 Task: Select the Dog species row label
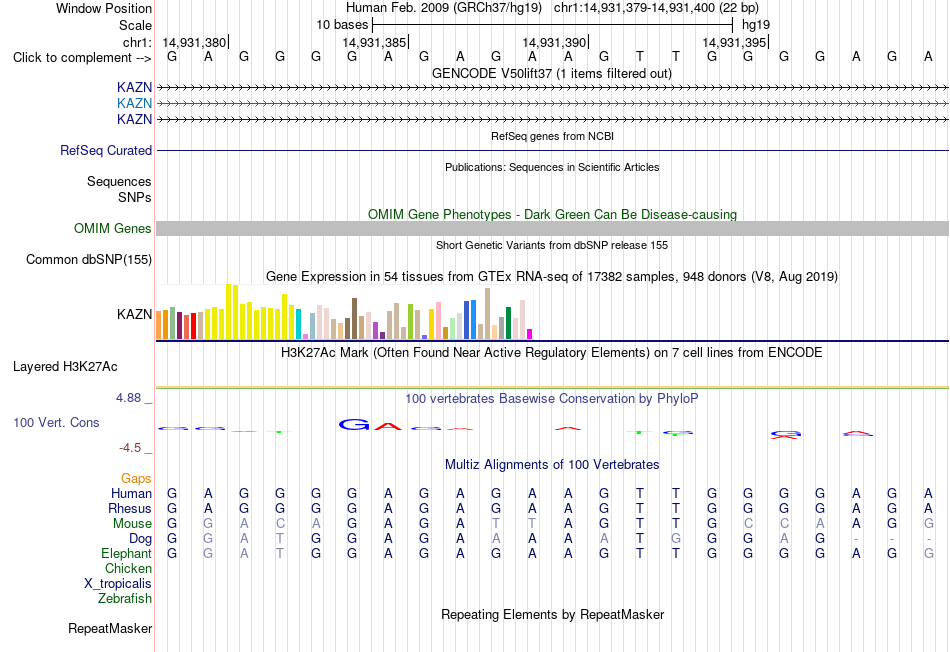pos(141,538)
